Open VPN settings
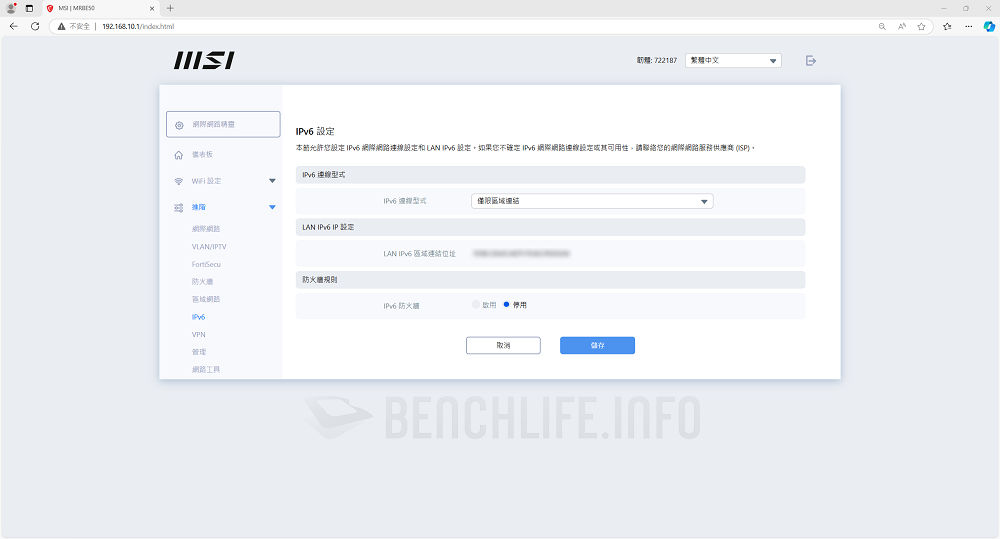Screen dimensions: 1000x539 (x=198, y=334)
